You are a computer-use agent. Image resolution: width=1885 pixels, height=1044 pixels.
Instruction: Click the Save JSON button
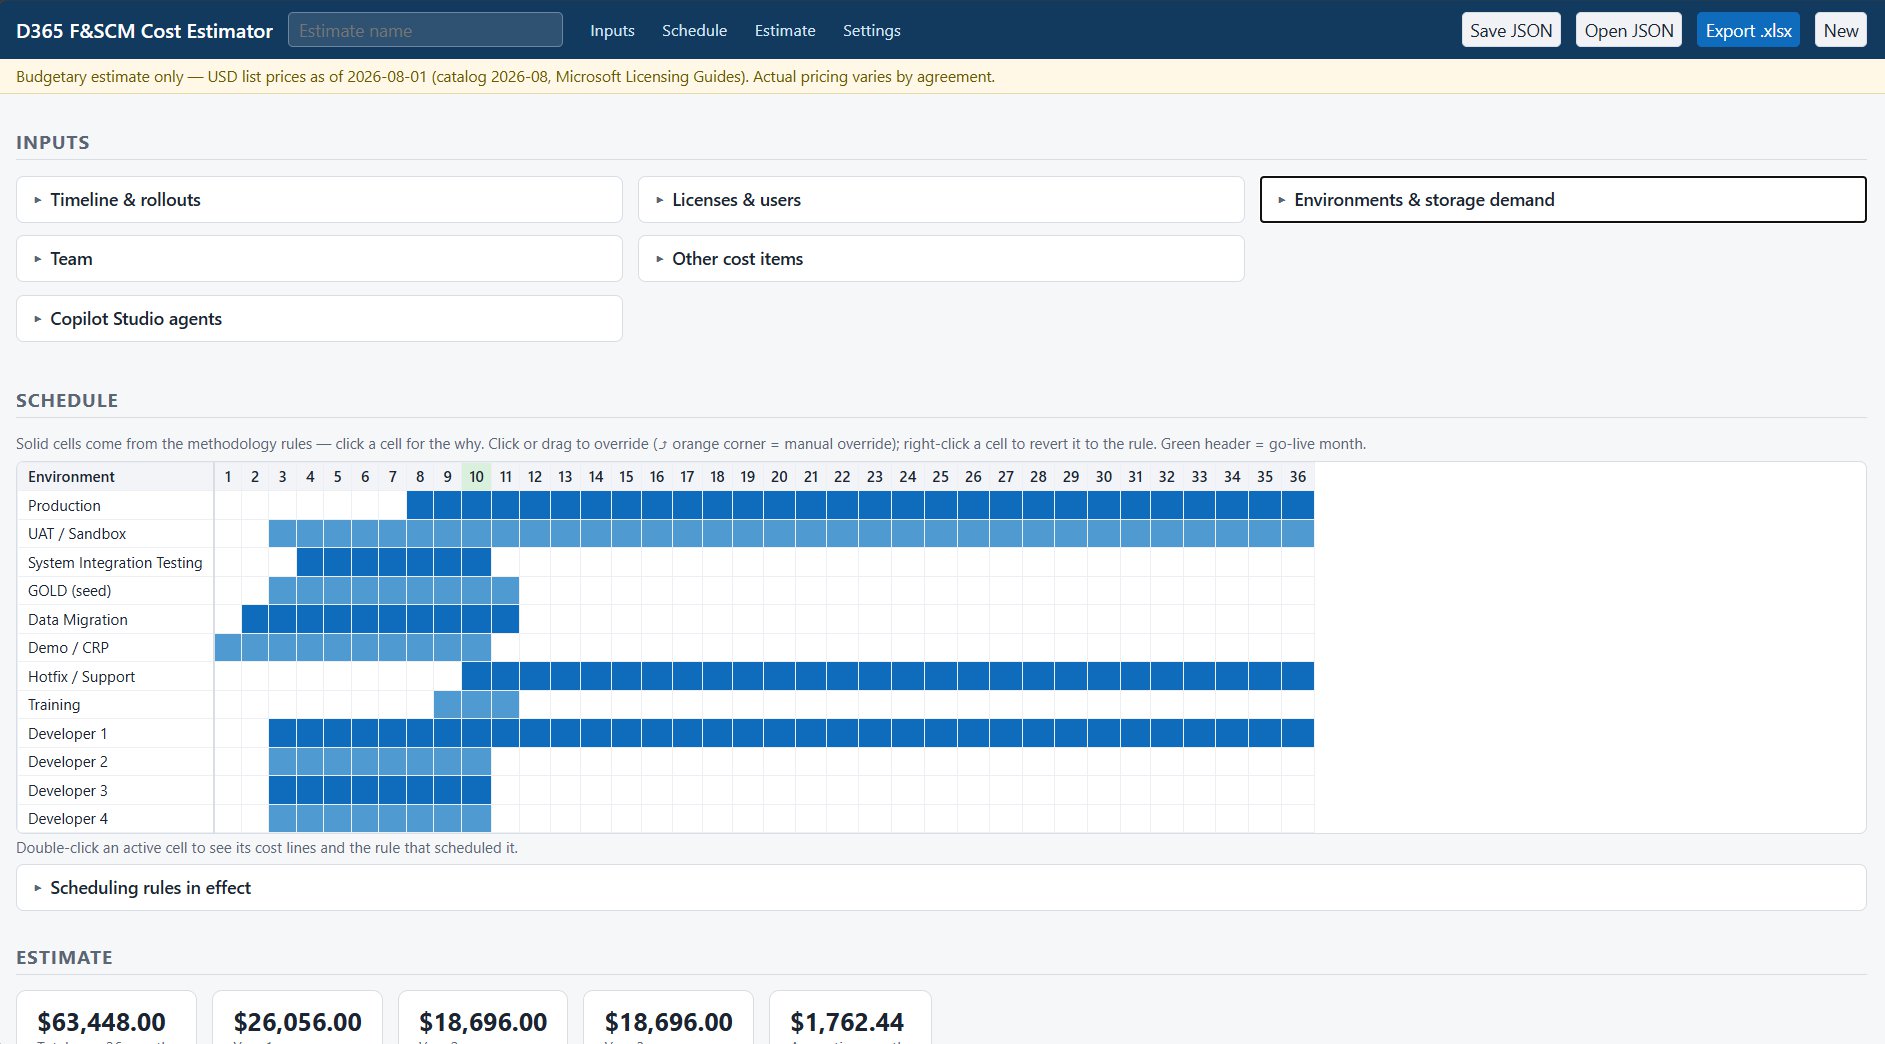(x=1511, y=30)
